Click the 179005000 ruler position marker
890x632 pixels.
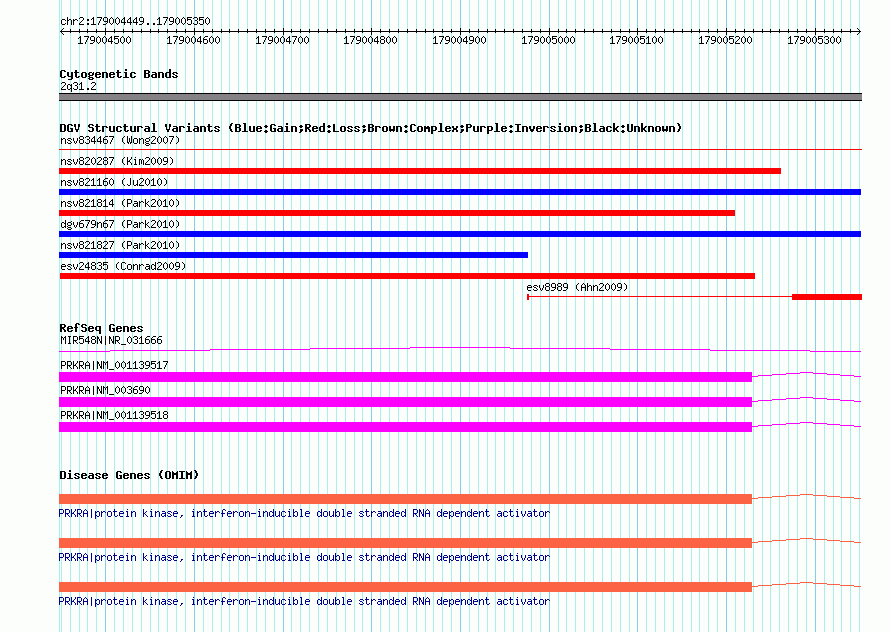(x=548, y=40)
